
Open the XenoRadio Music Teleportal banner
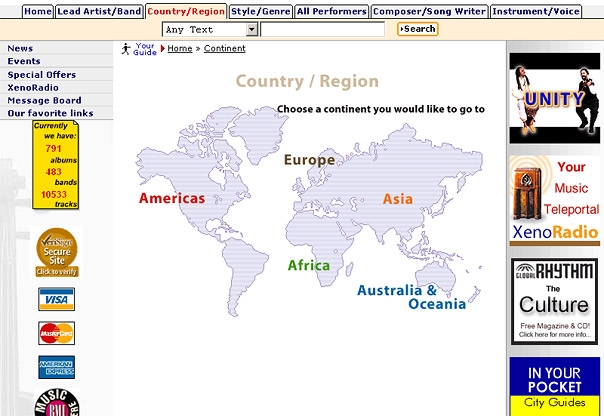coord(554,200)
